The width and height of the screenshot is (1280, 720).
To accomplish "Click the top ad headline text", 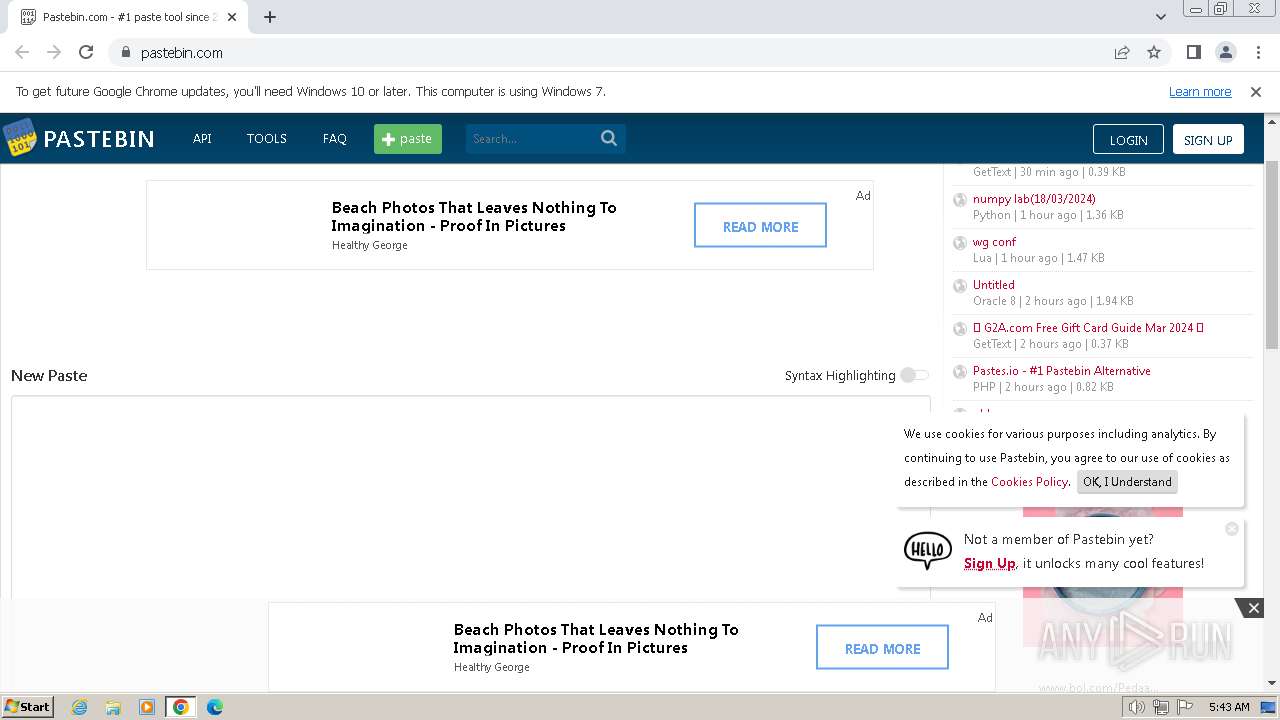I will click(x=474, y=216).
